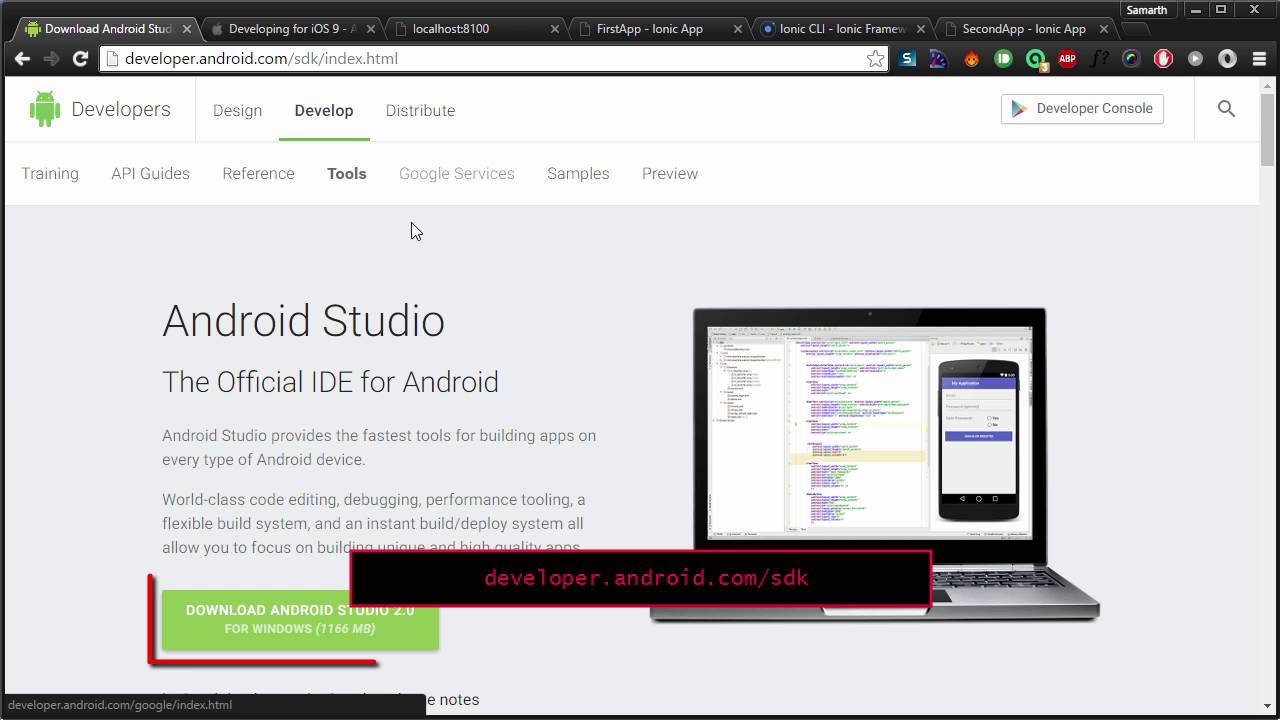
Task: Close the SecondApp - Ionic App tab
Action: point(1105,29)
